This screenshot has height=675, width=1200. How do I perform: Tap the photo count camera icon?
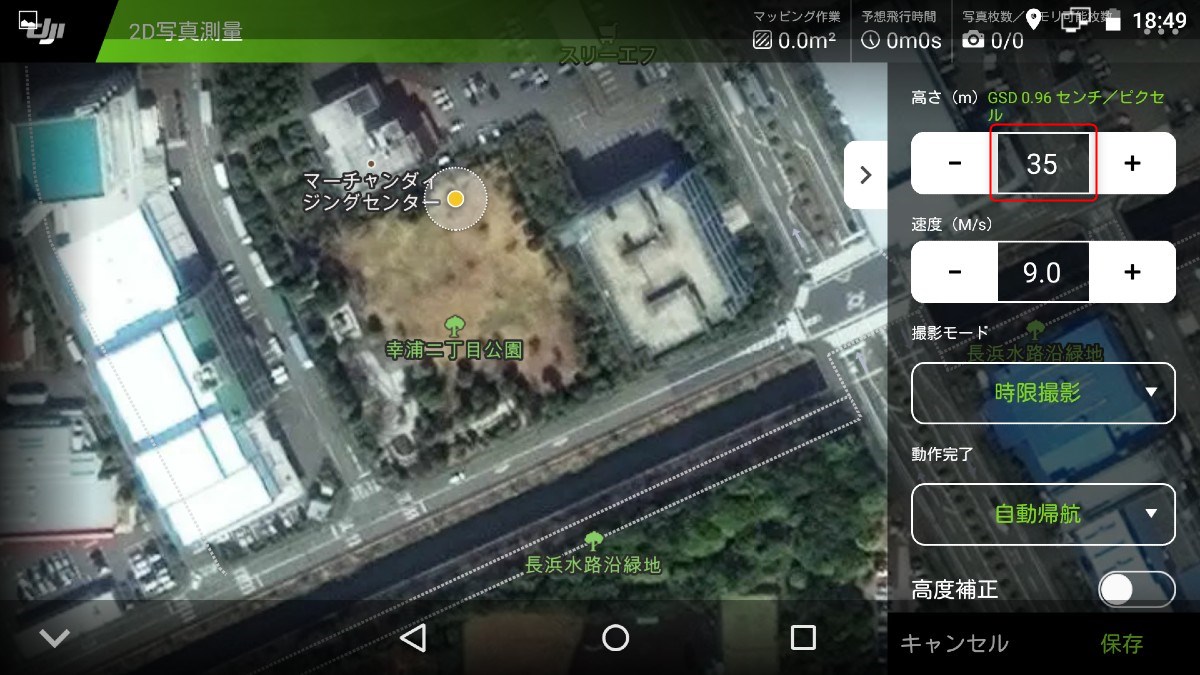coord(972,41)
